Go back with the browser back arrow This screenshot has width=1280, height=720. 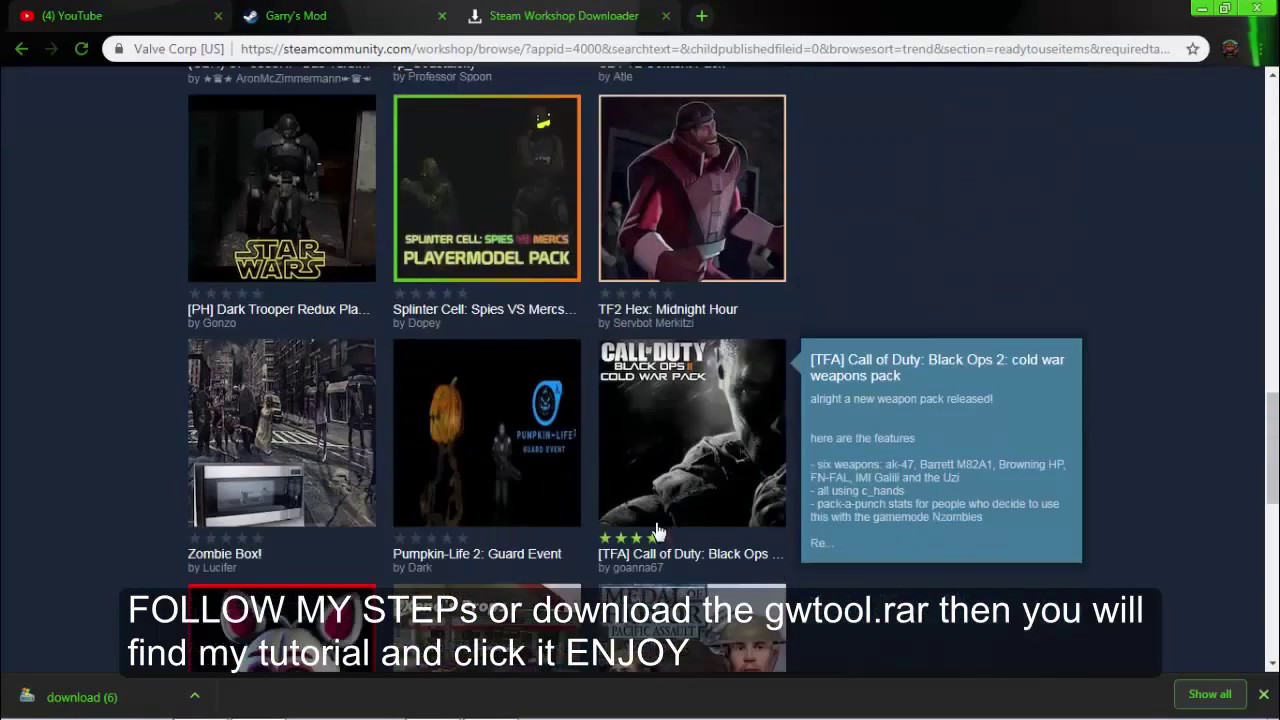pos(21,48)
